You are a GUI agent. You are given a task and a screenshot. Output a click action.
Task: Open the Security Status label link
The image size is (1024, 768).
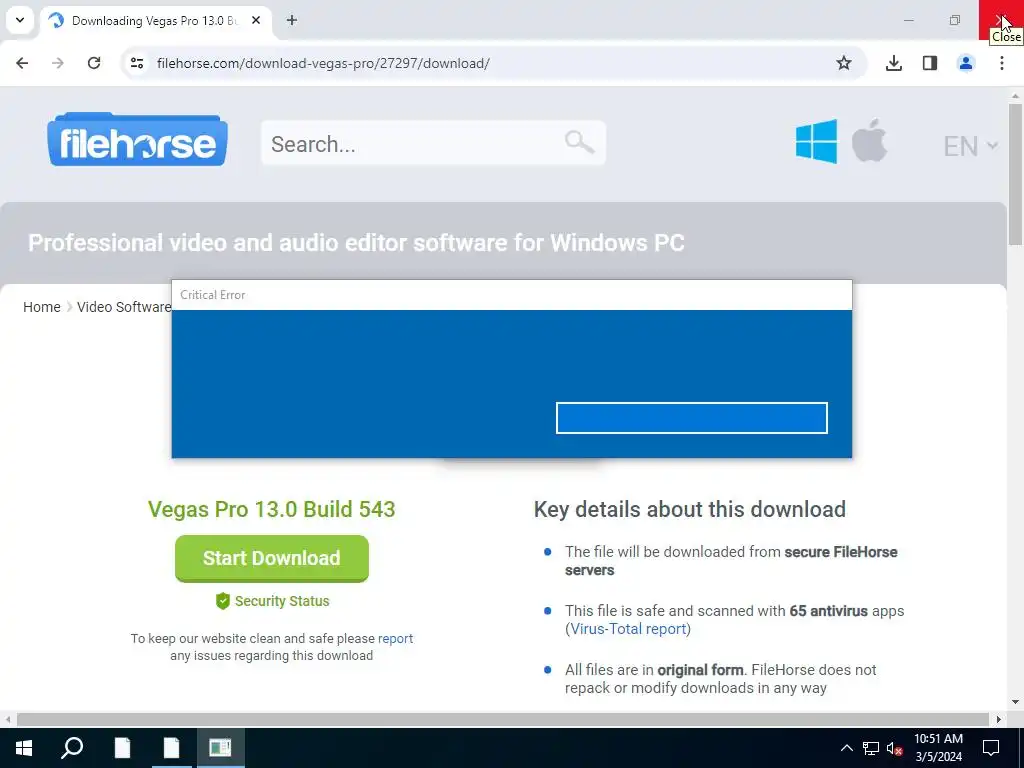tap(282, 601)
